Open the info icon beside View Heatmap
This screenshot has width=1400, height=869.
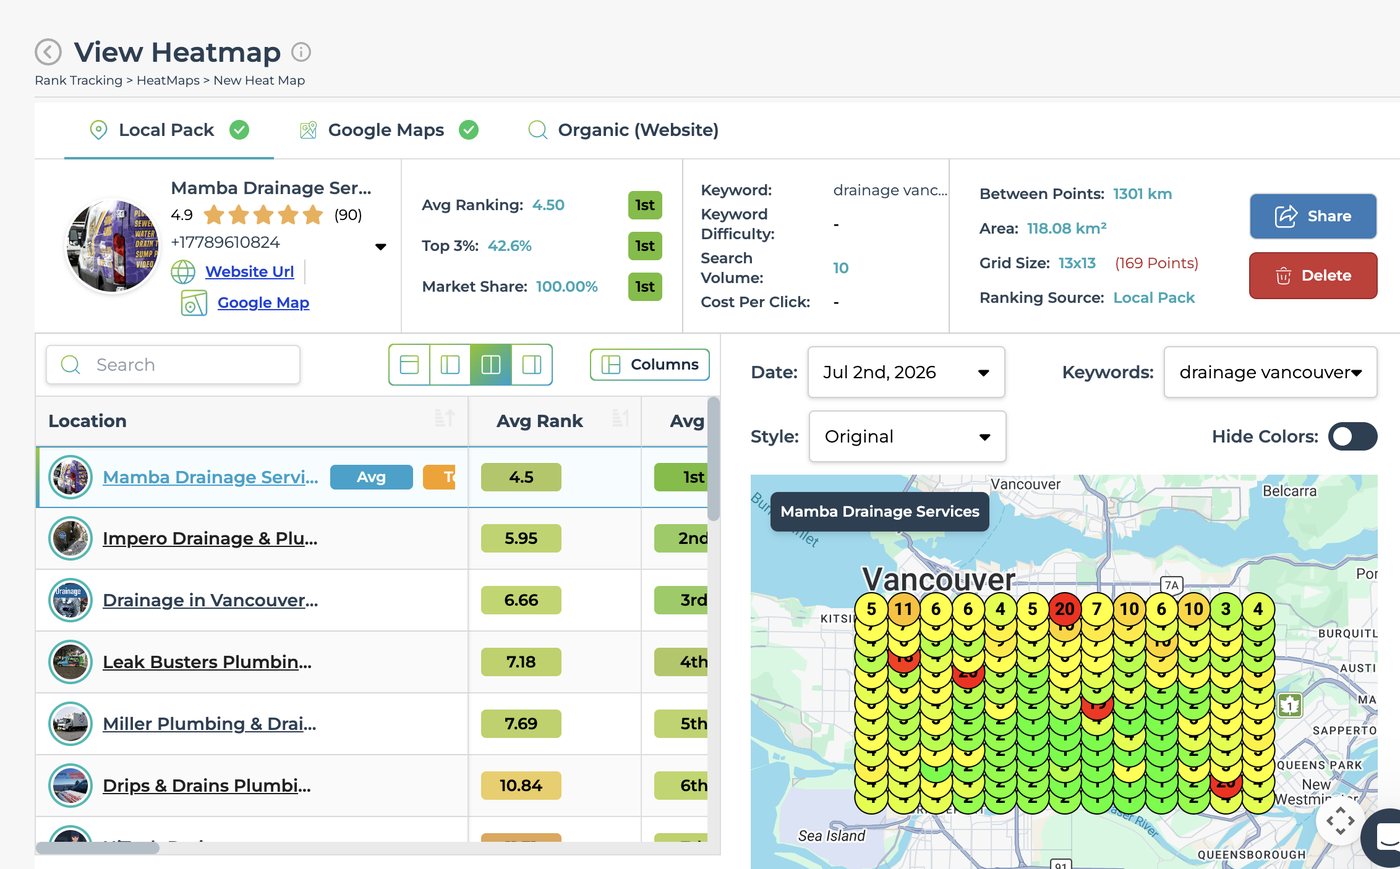click(301, 52)
